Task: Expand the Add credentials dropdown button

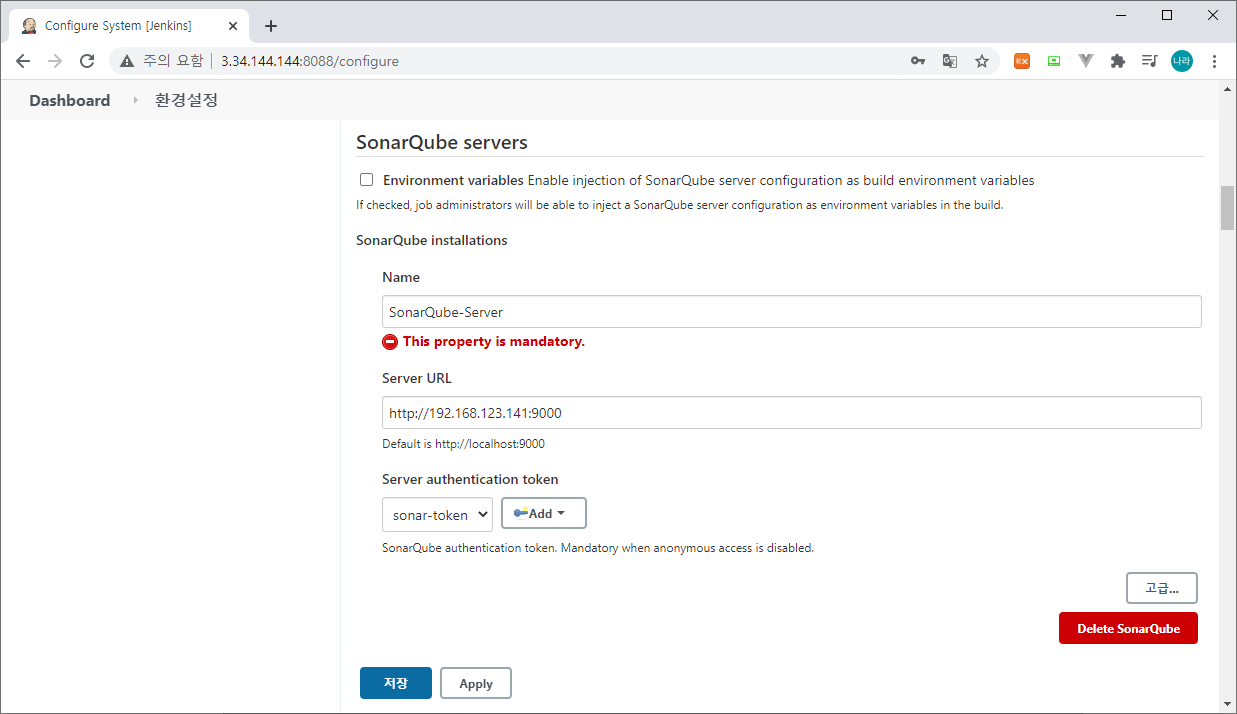Action: coord(543,513)
